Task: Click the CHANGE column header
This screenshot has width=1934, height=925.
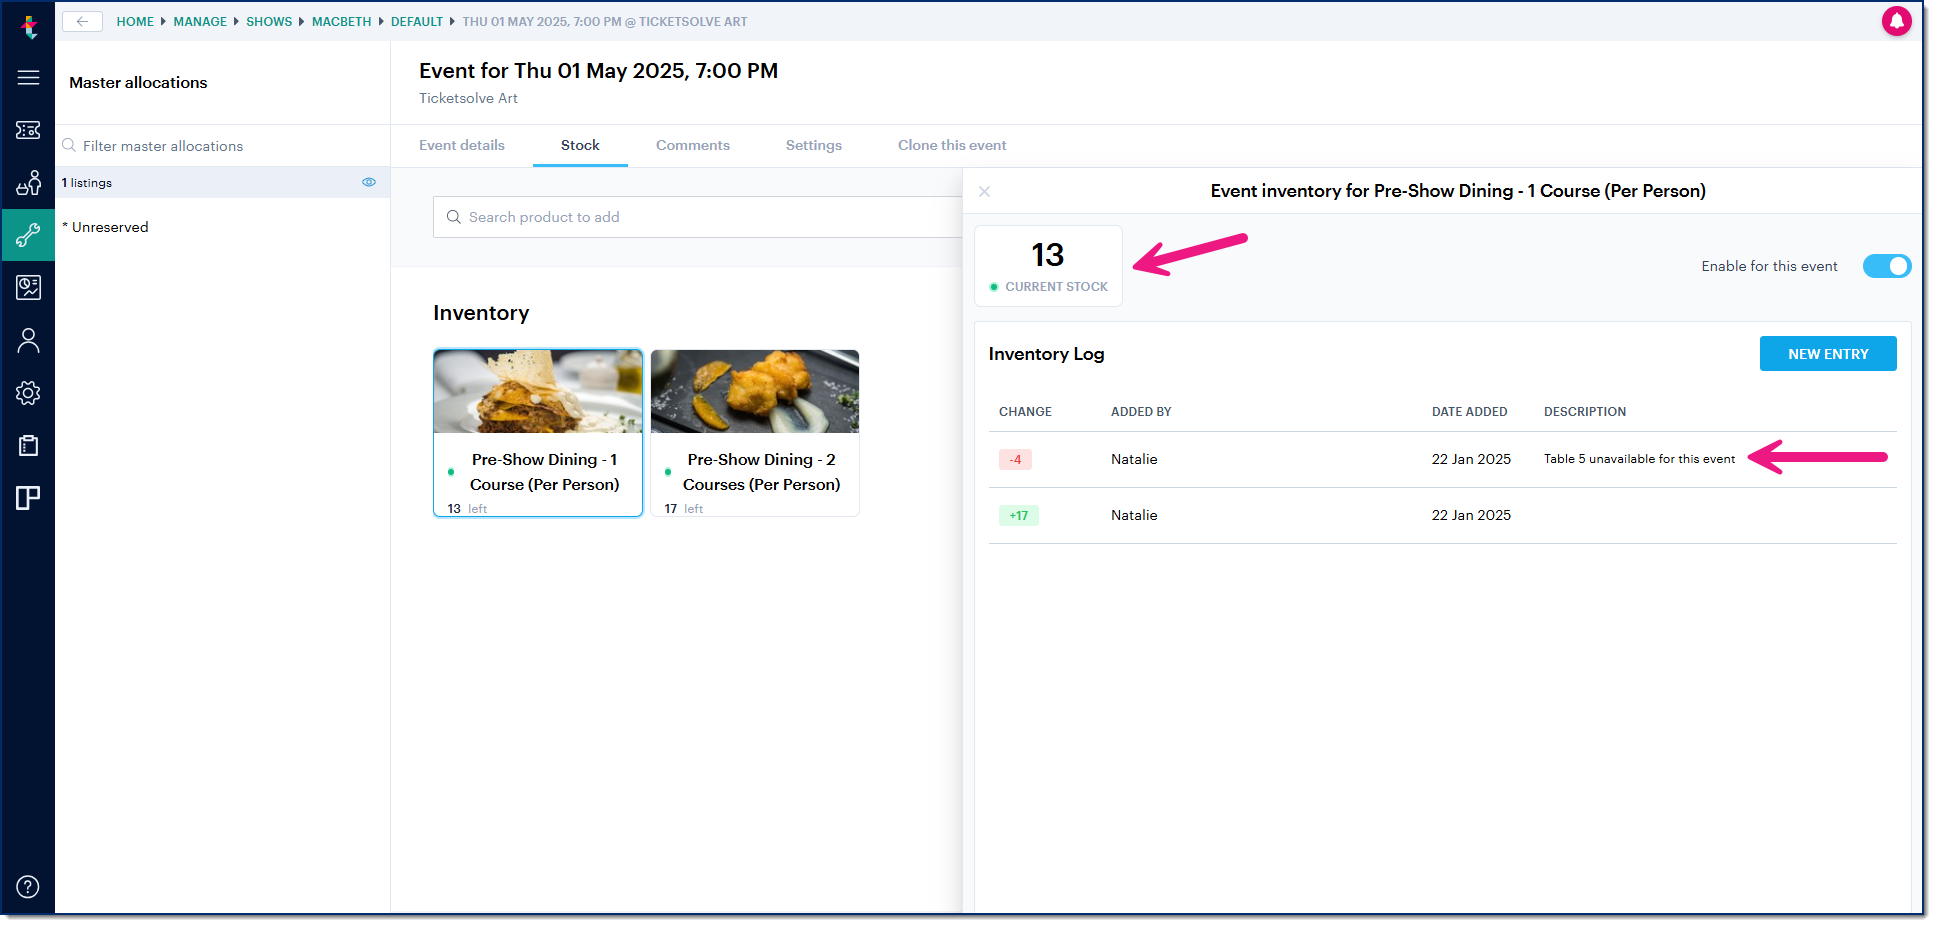Action: (1025, 412)
